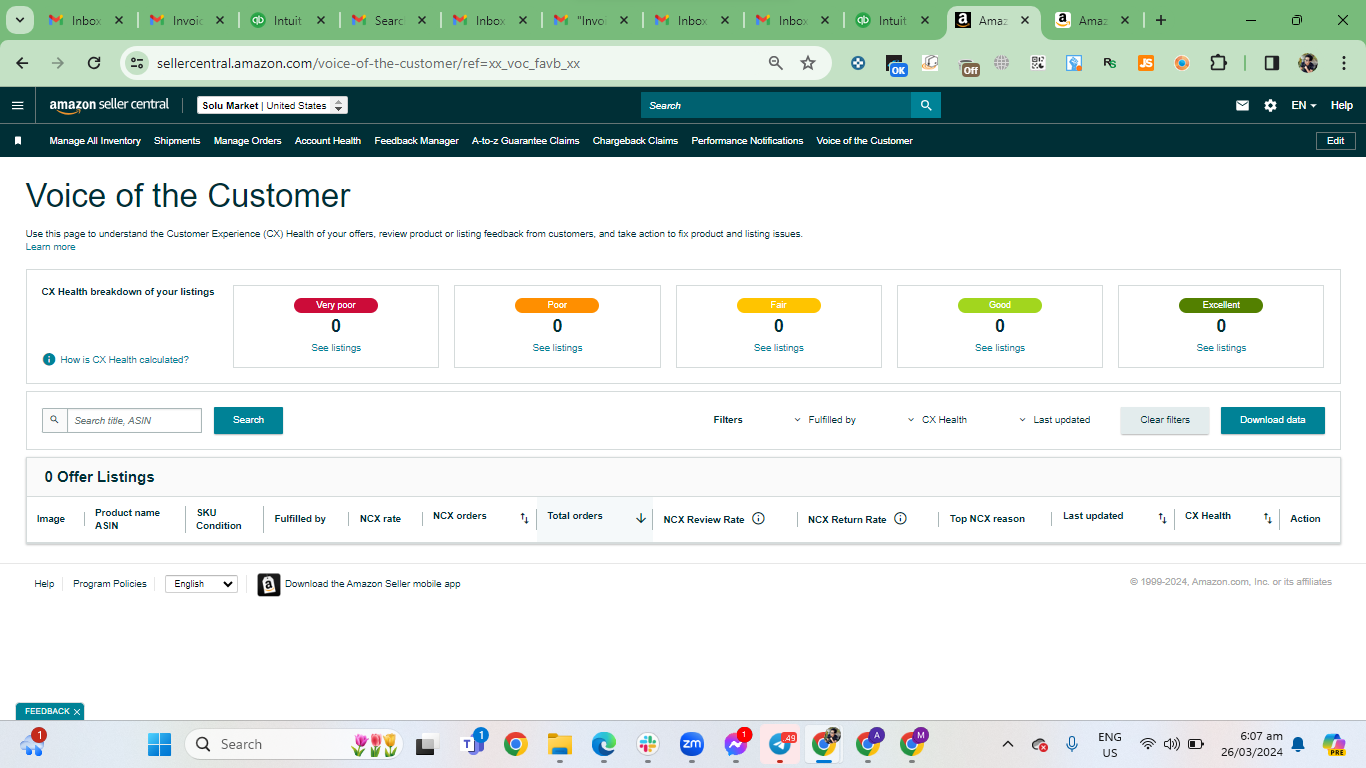Image resolution: width=1366 pixels, height=768 pixels.
Task: View site information icon in address bar
Action: (137, 63)
